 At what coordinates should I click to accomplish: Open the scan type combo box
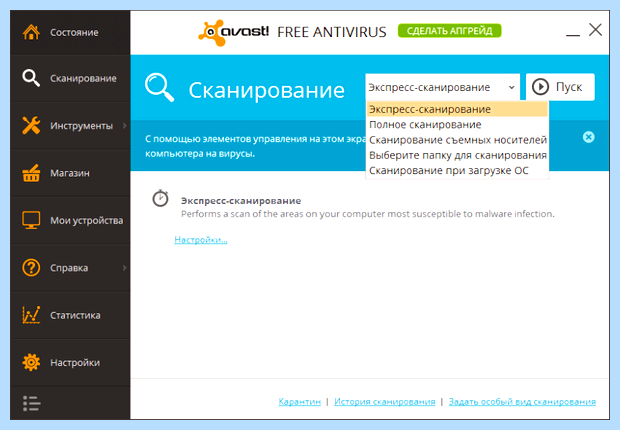pos(442,87)
